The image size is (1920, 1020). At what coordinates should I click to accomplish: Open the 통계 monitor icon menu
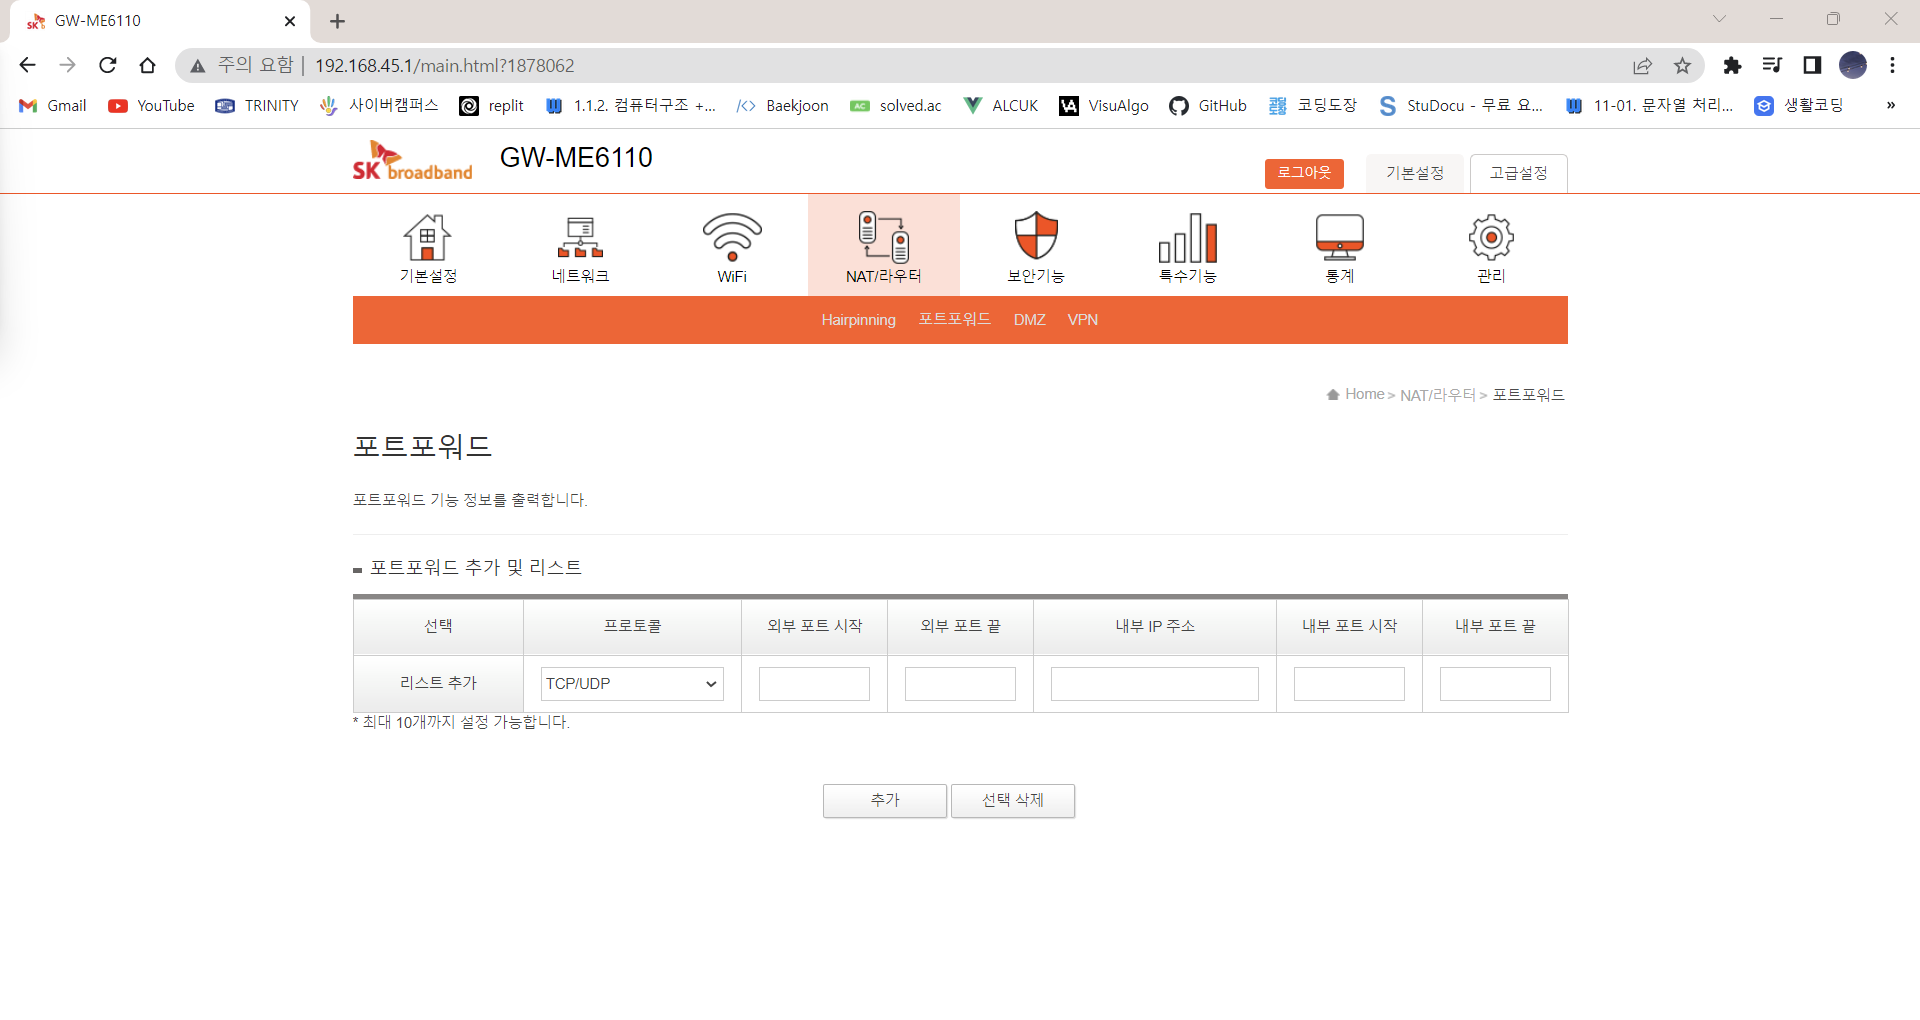click(x=1340, y=248)
